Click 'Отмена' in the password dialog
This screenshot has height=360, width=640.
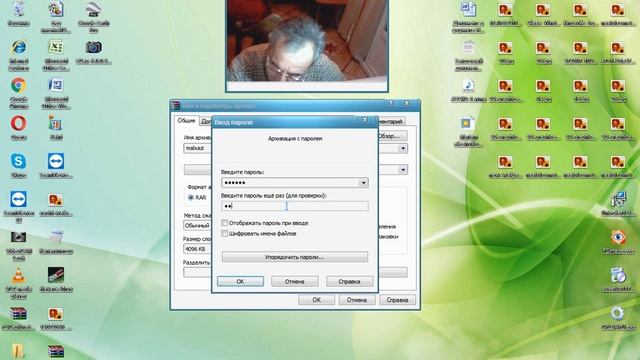[295, 281]
